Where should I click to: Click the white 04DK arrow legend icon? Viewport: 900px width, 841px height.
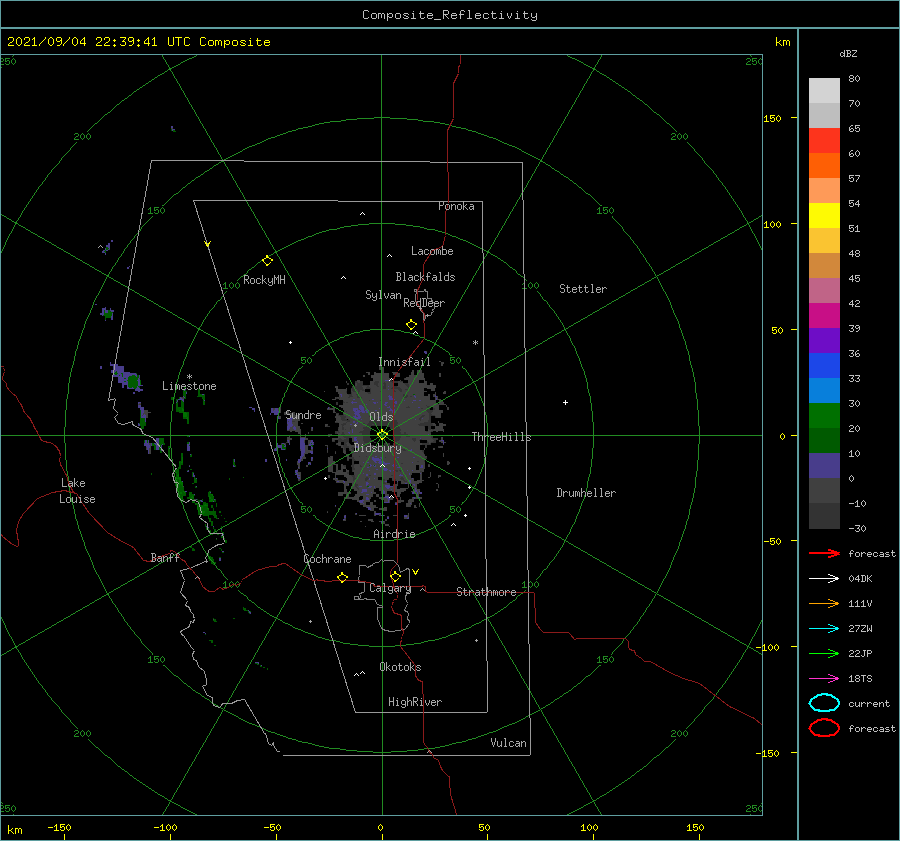(824, 579)
